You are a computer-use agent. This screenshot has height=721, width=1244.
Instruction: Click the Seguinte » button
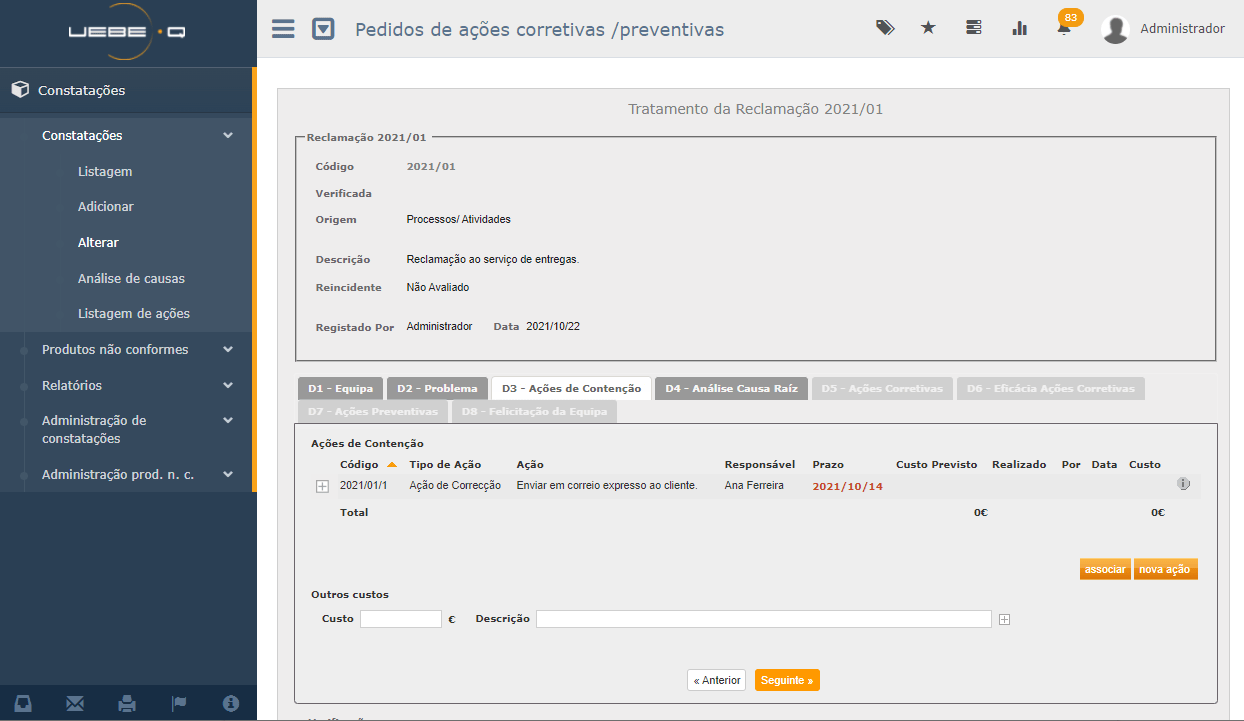pos(787,680)
